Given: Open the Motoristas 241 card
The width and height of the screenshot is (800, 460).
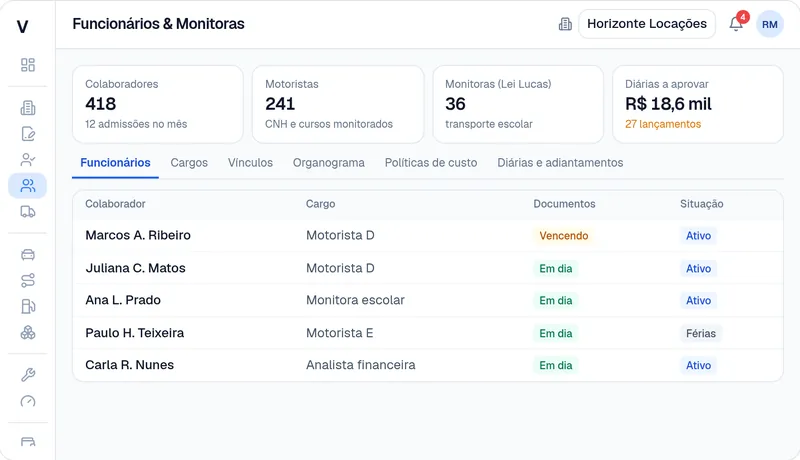Looking at the screenshot, I should pyautogui.click(x=338, y=104).
